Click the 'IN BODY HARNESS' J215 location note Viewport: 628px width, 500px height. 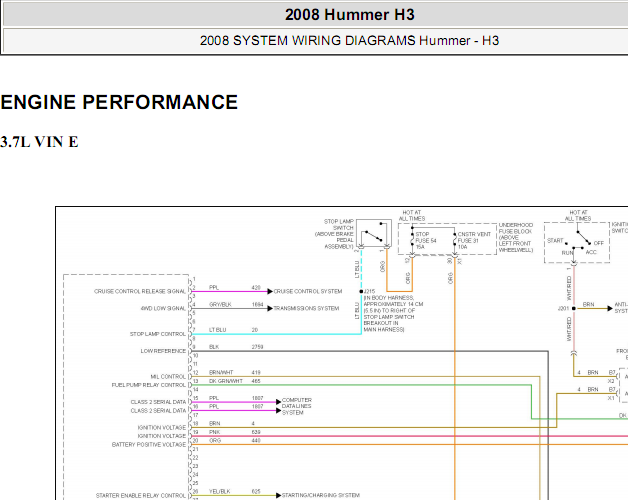pyautogui.click(x=393, y=314)
